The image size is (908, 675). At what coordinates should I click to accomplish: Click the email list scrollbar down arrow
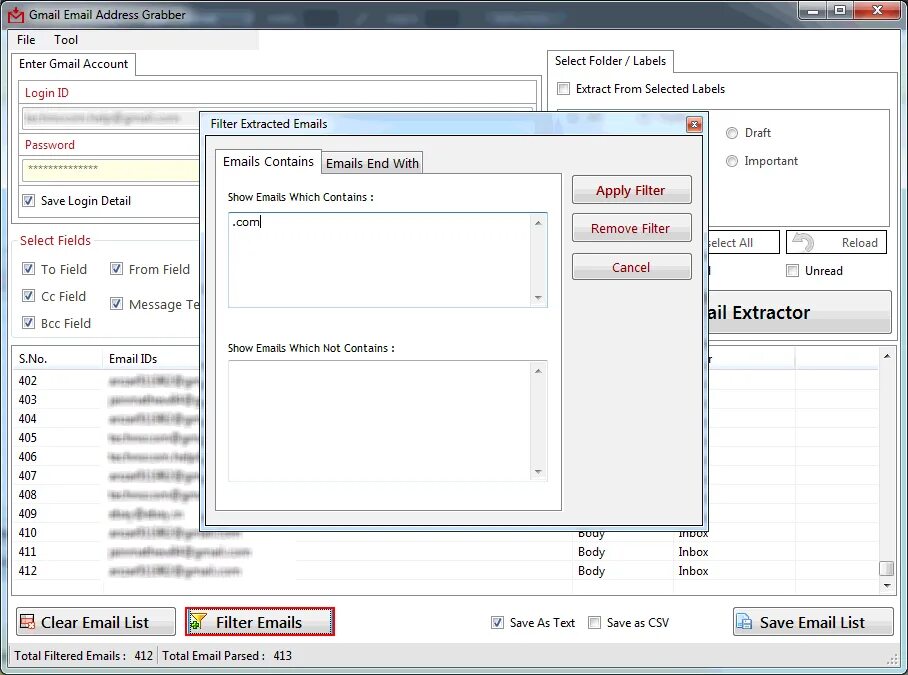point(887,586)
